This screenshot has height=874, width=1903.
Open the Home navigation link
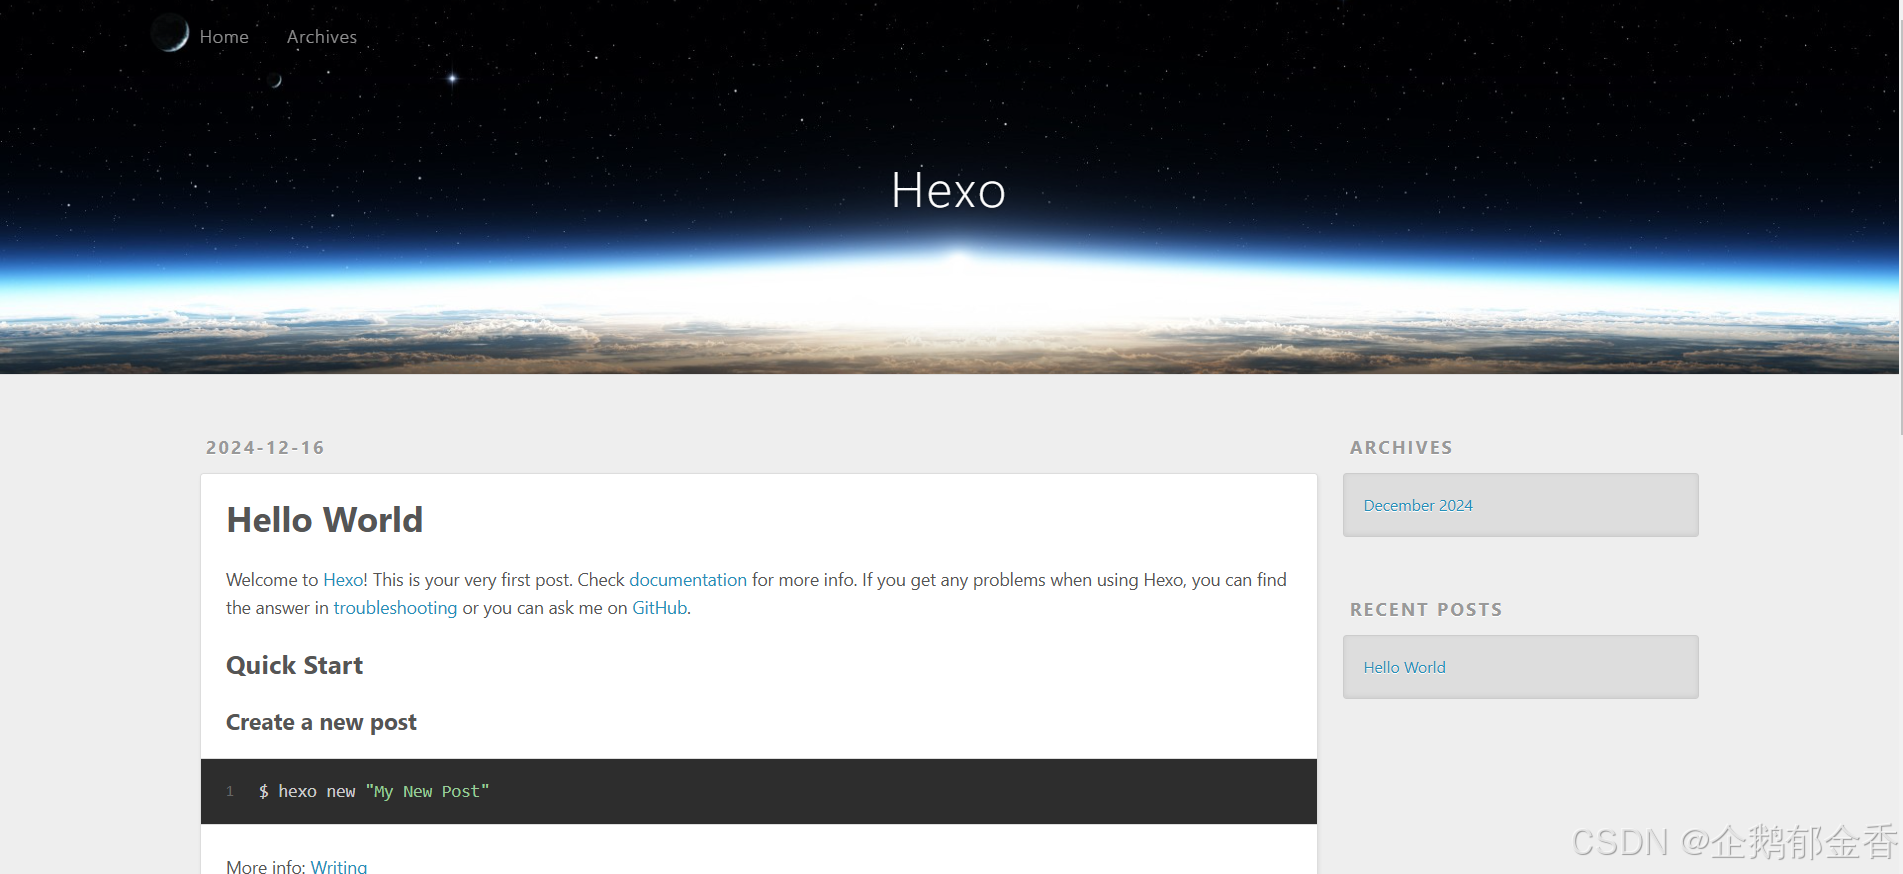pos(224,37)
